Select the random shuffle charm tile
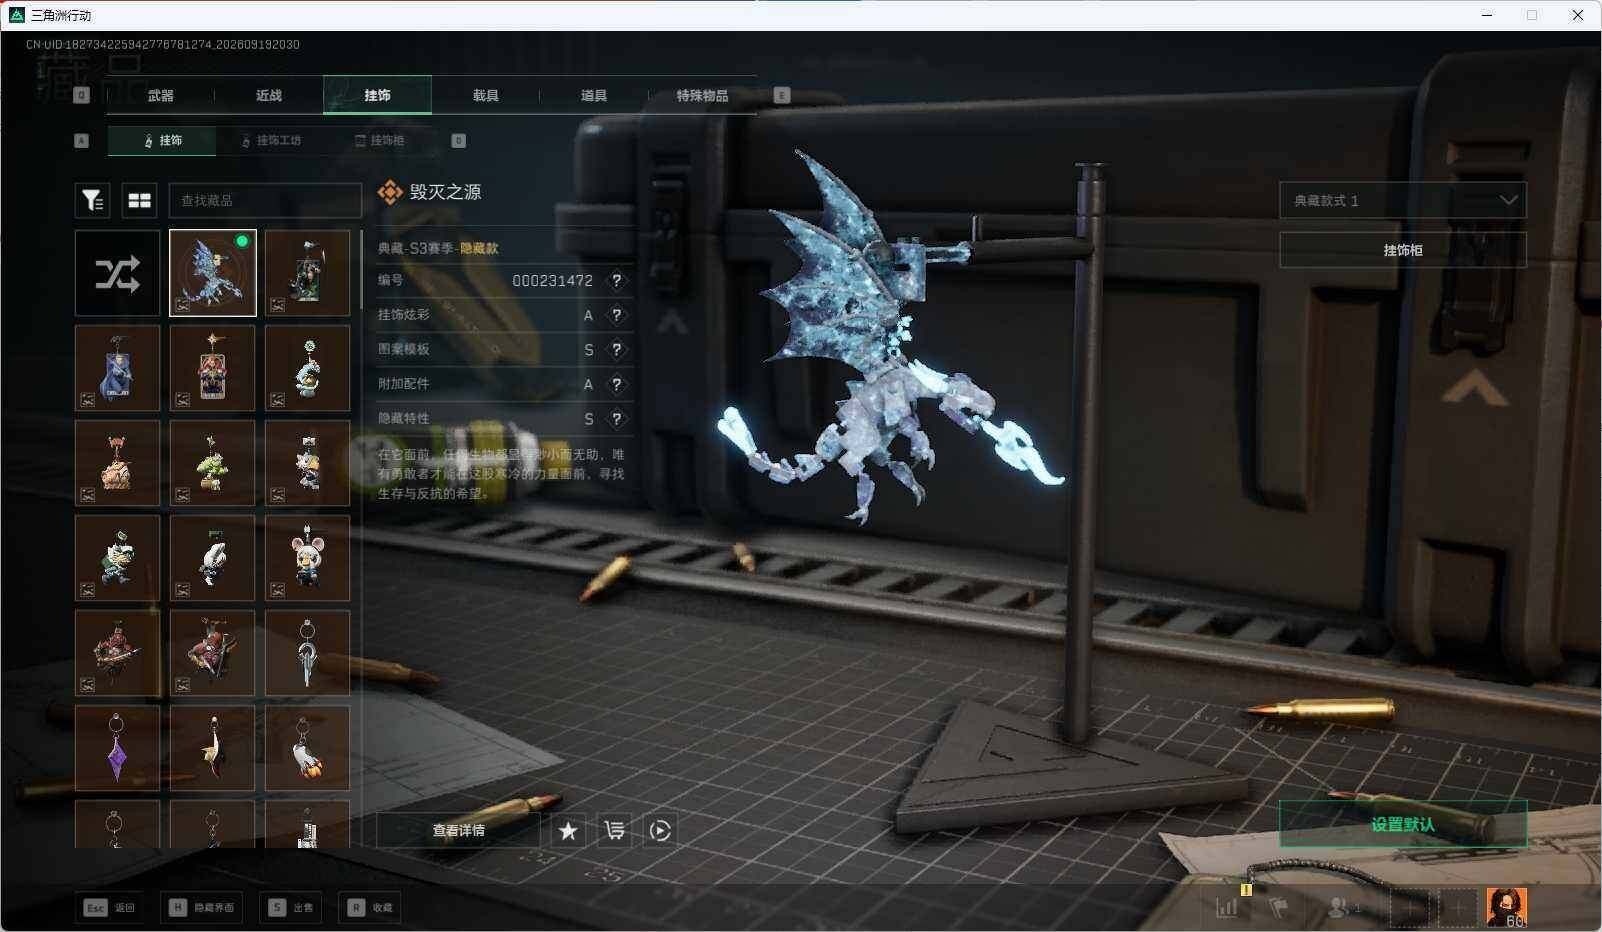The height and width of the screenshot is (932, 1602). (x=117, y=273)
